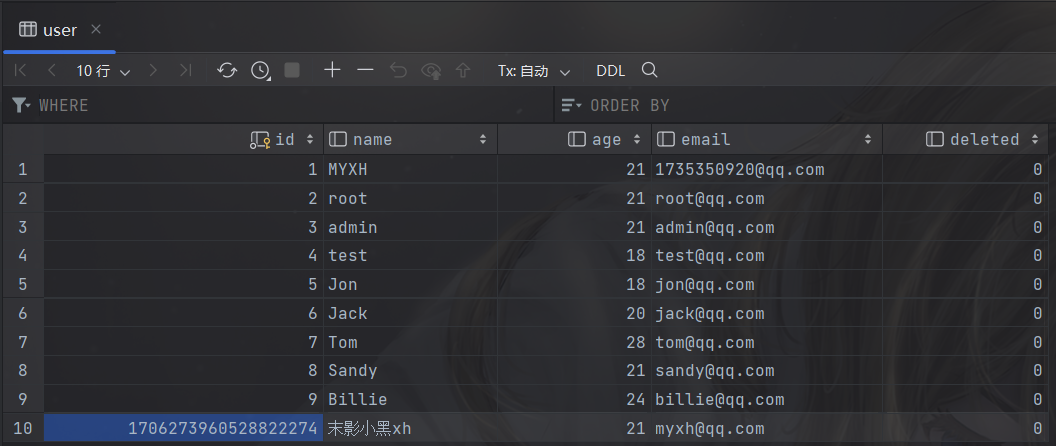
Task: Select age cell 24 in Billie row
Action: click(x=574, y=400)
